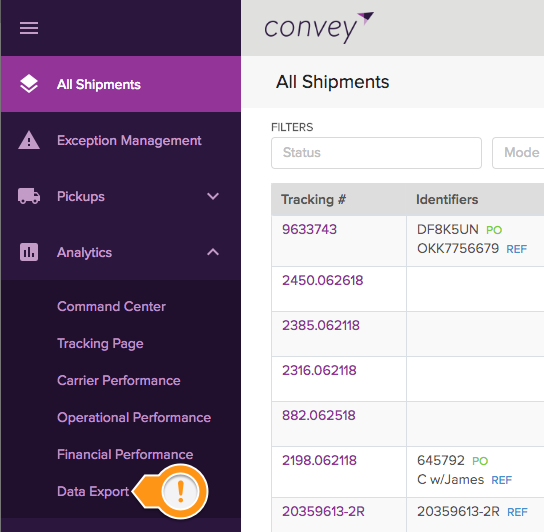
Task: Click the Analytics bar chart icon
Action: (29, 252)
